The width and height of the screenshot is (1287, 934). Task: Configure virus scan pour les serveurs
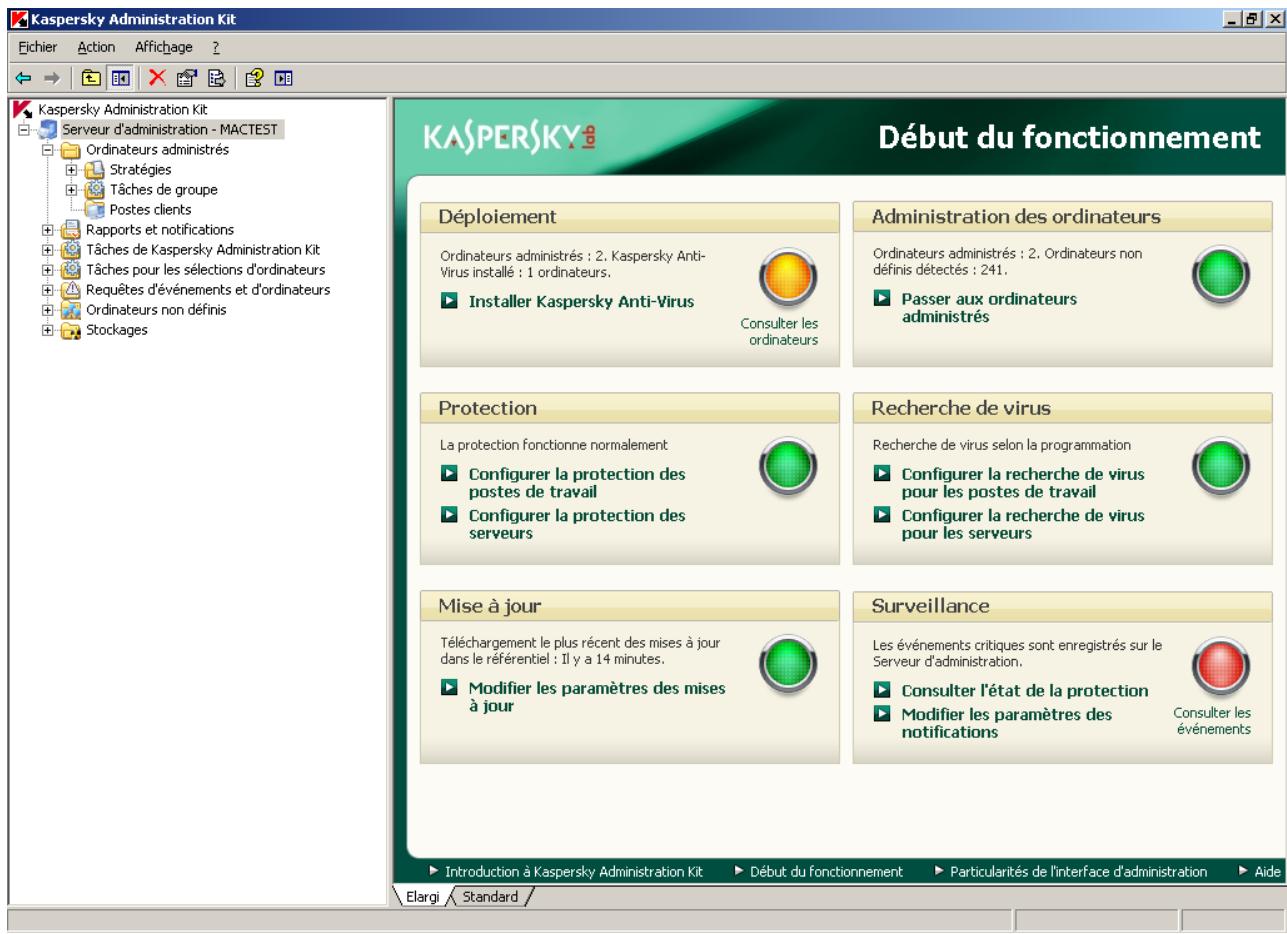click(x=1023, y=525)
